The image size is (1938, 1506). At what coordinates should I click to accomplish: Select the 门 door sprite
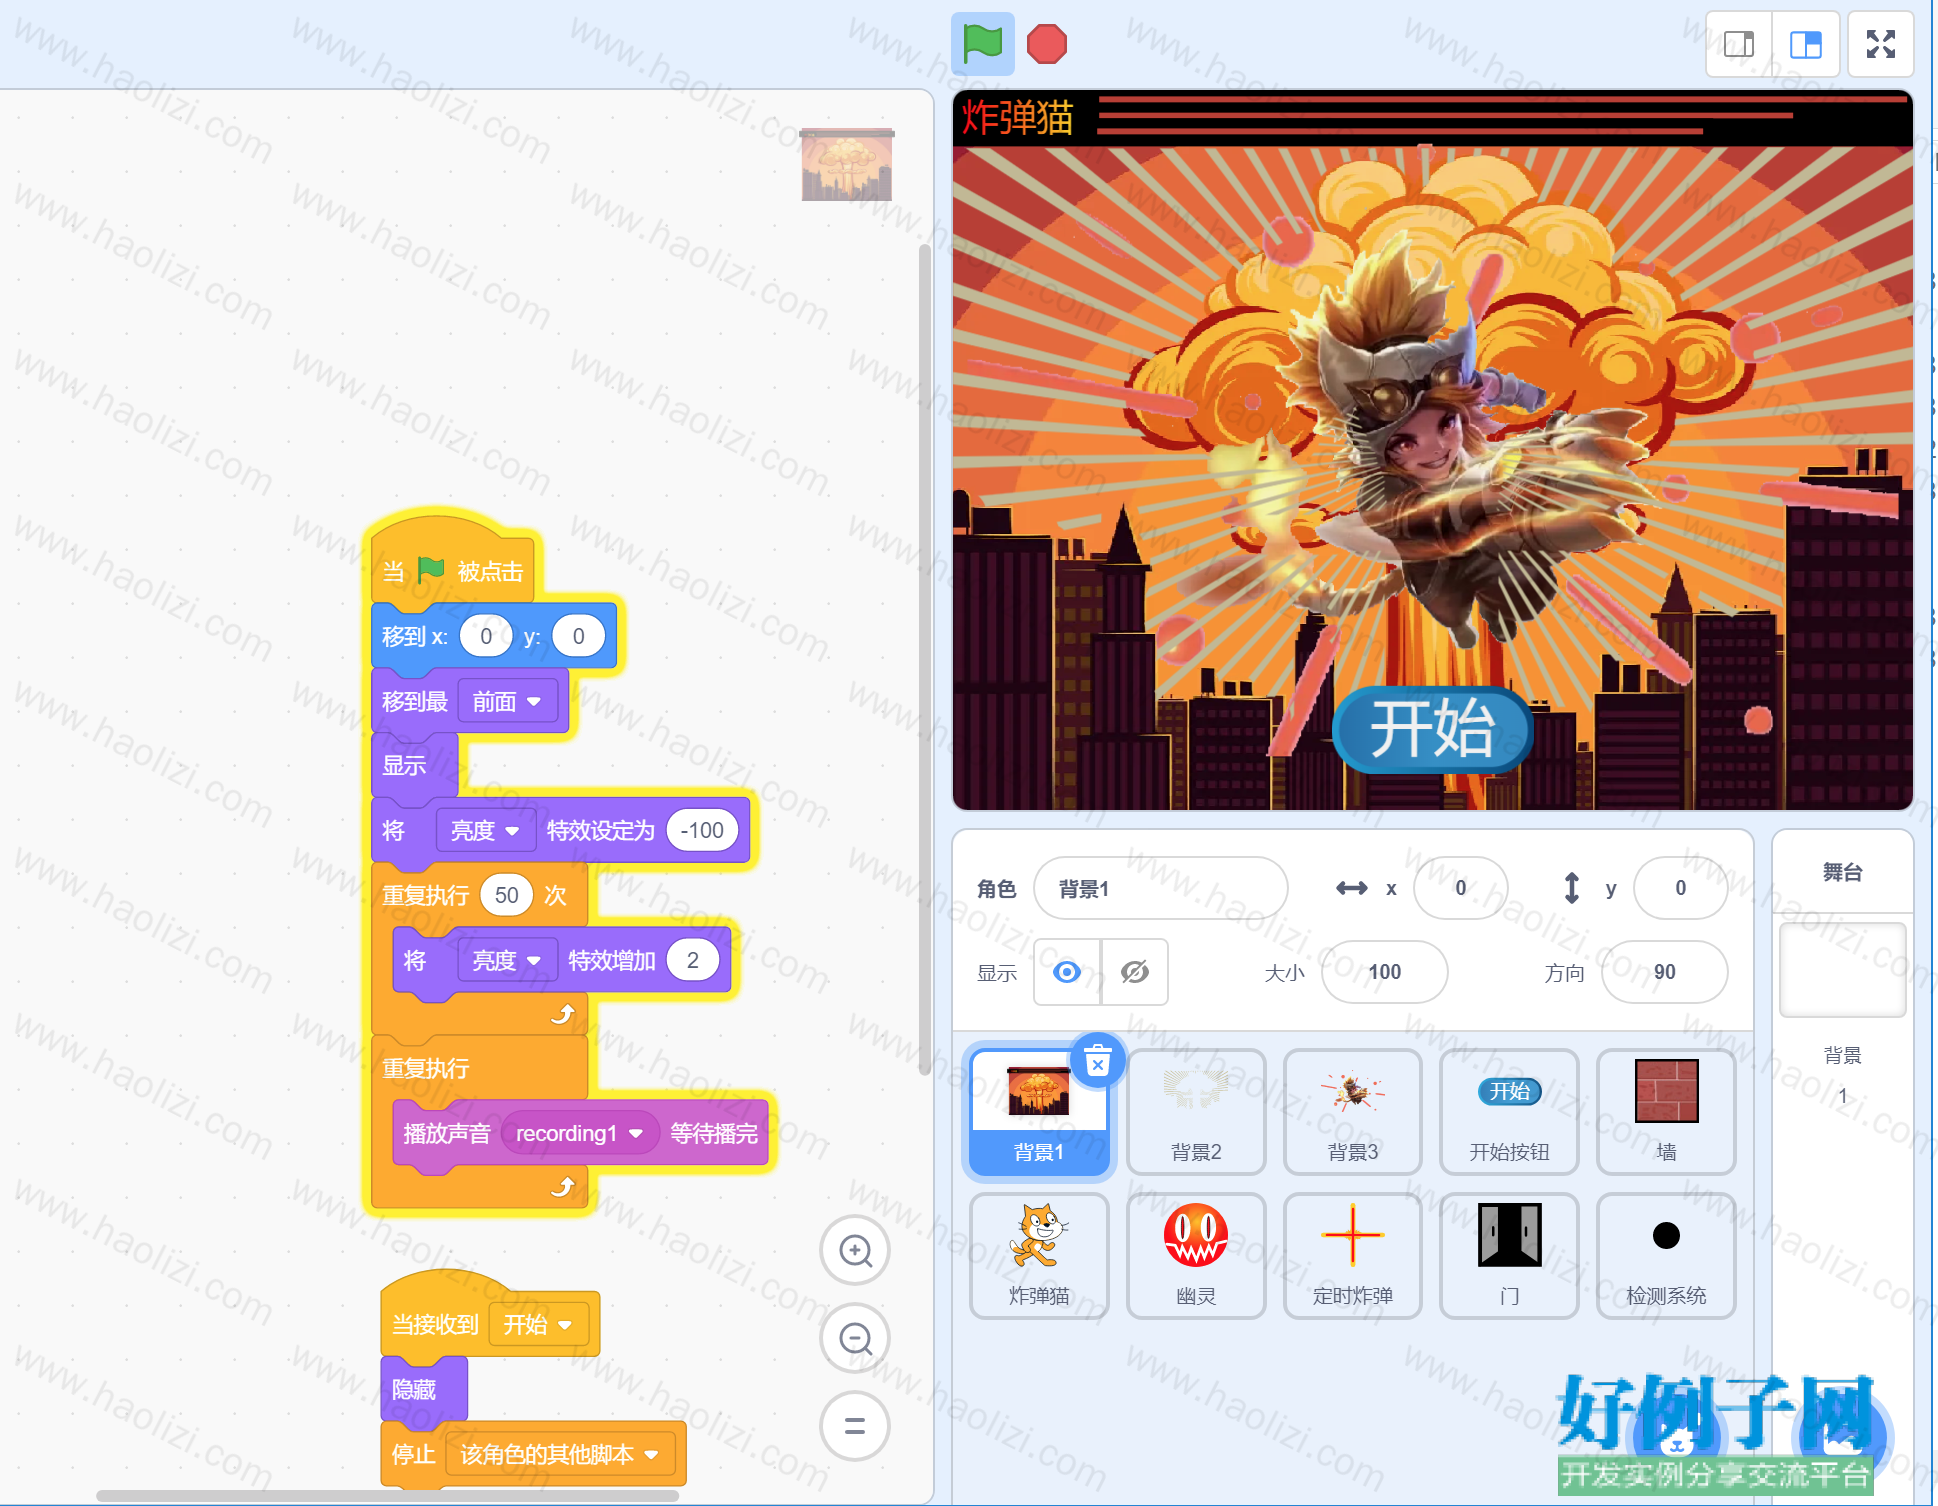(1510, 1256)
